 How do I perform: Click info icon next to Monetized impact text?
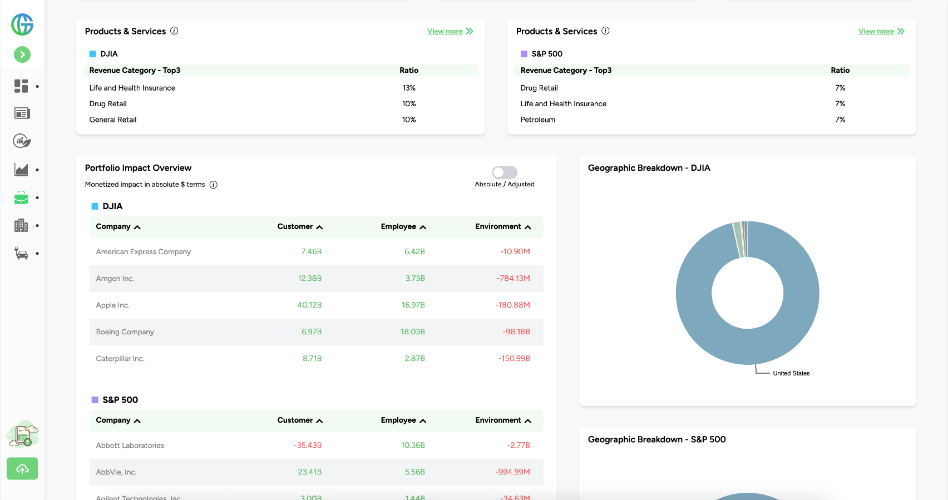(x=213, y=185)
